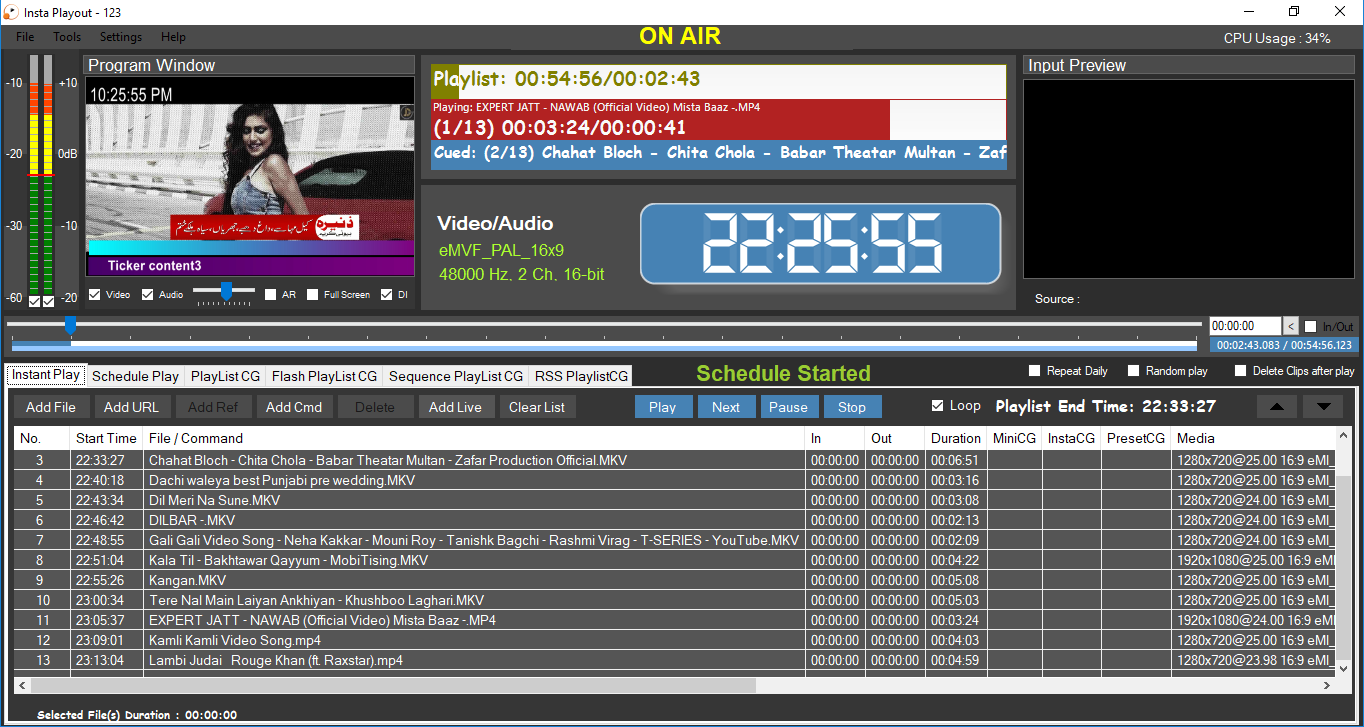The height and width of the screenshot is (727, 1364).
Task: Select the 'DILBAR -.MKV' playlist row
Action: (x=674, y=520)
